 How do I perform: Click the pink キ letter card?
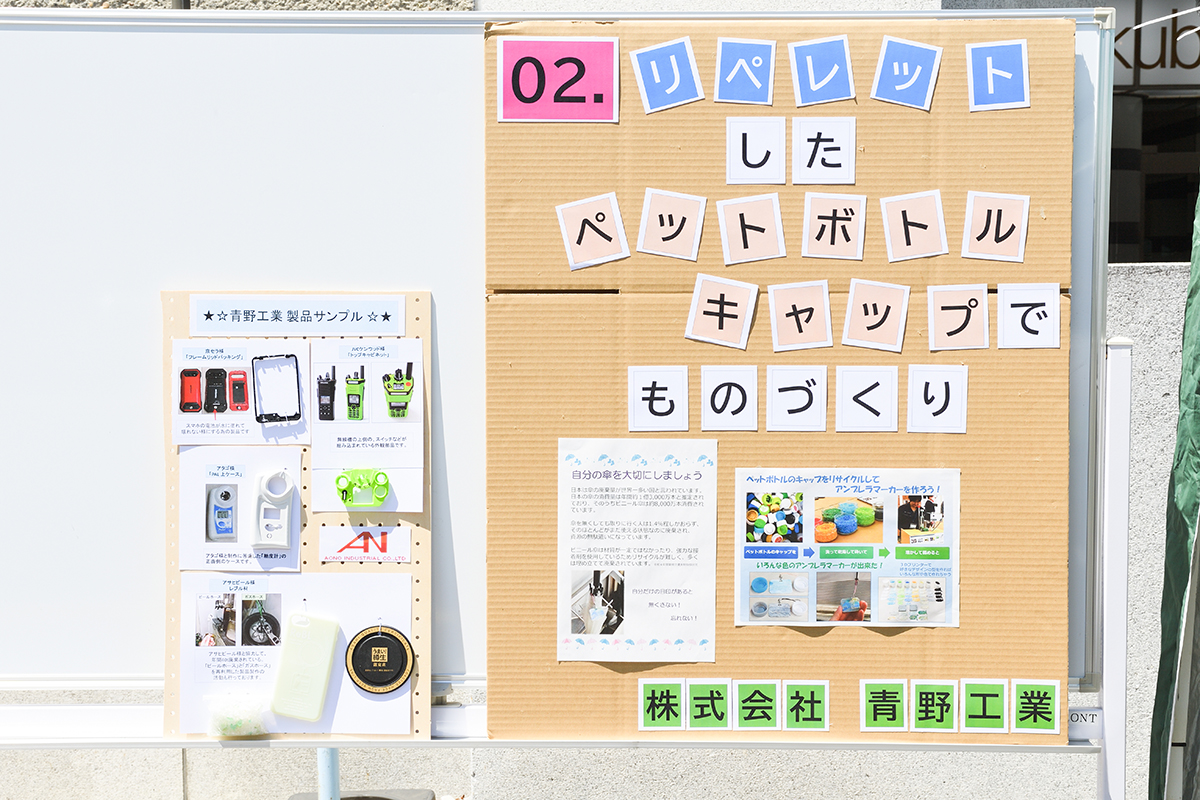point(721,311)
